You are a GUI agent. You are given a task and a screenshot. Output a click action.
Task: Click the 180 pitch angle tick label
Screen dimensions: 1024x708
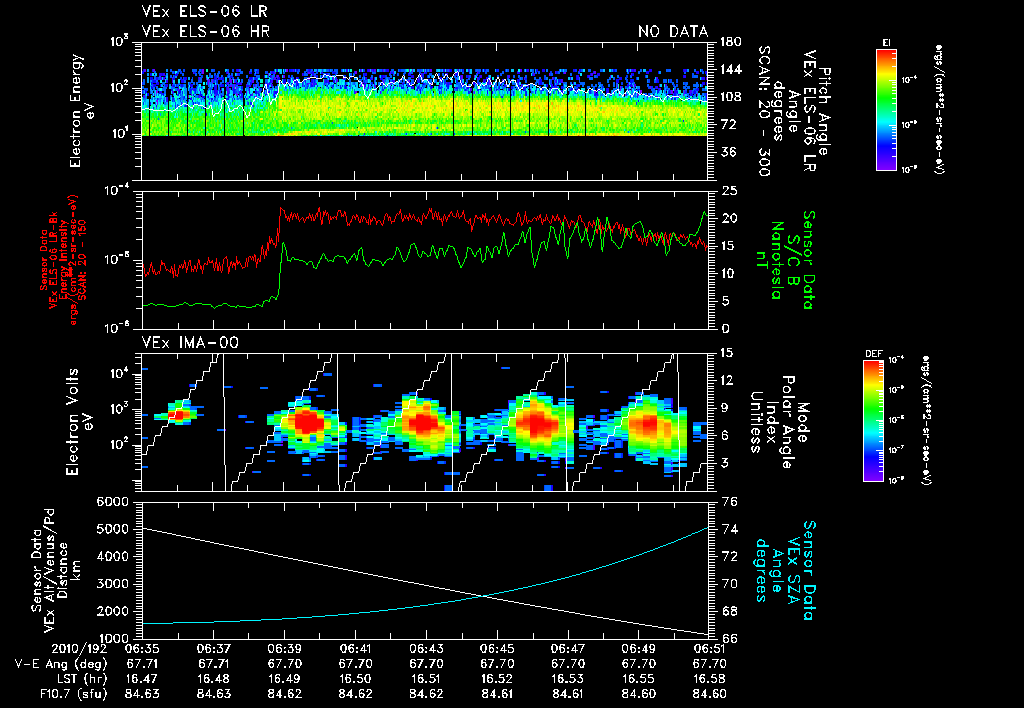coord(730,42)
